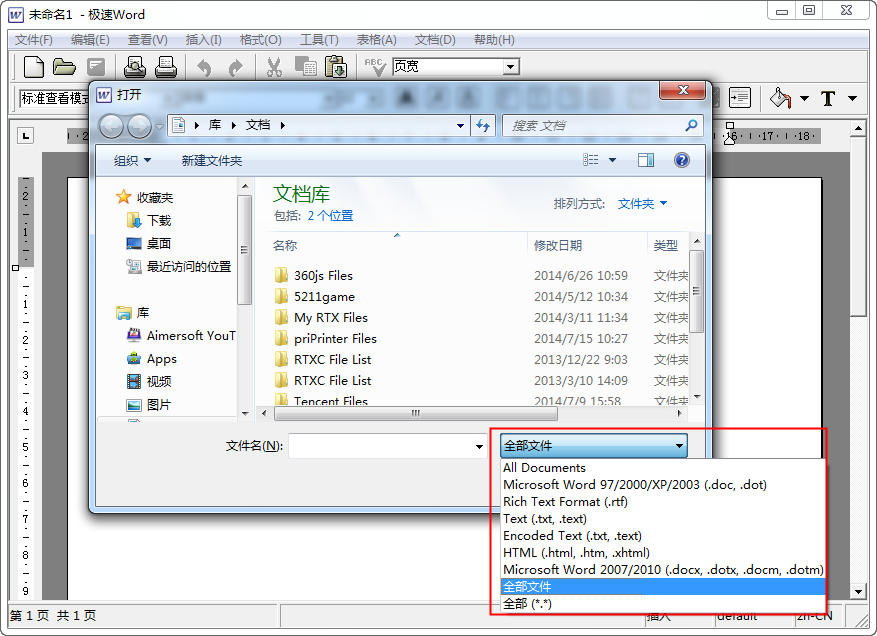Click the dialog Forward navigation arrow
This screenshot has height=636, width=877.
(139, 126)
